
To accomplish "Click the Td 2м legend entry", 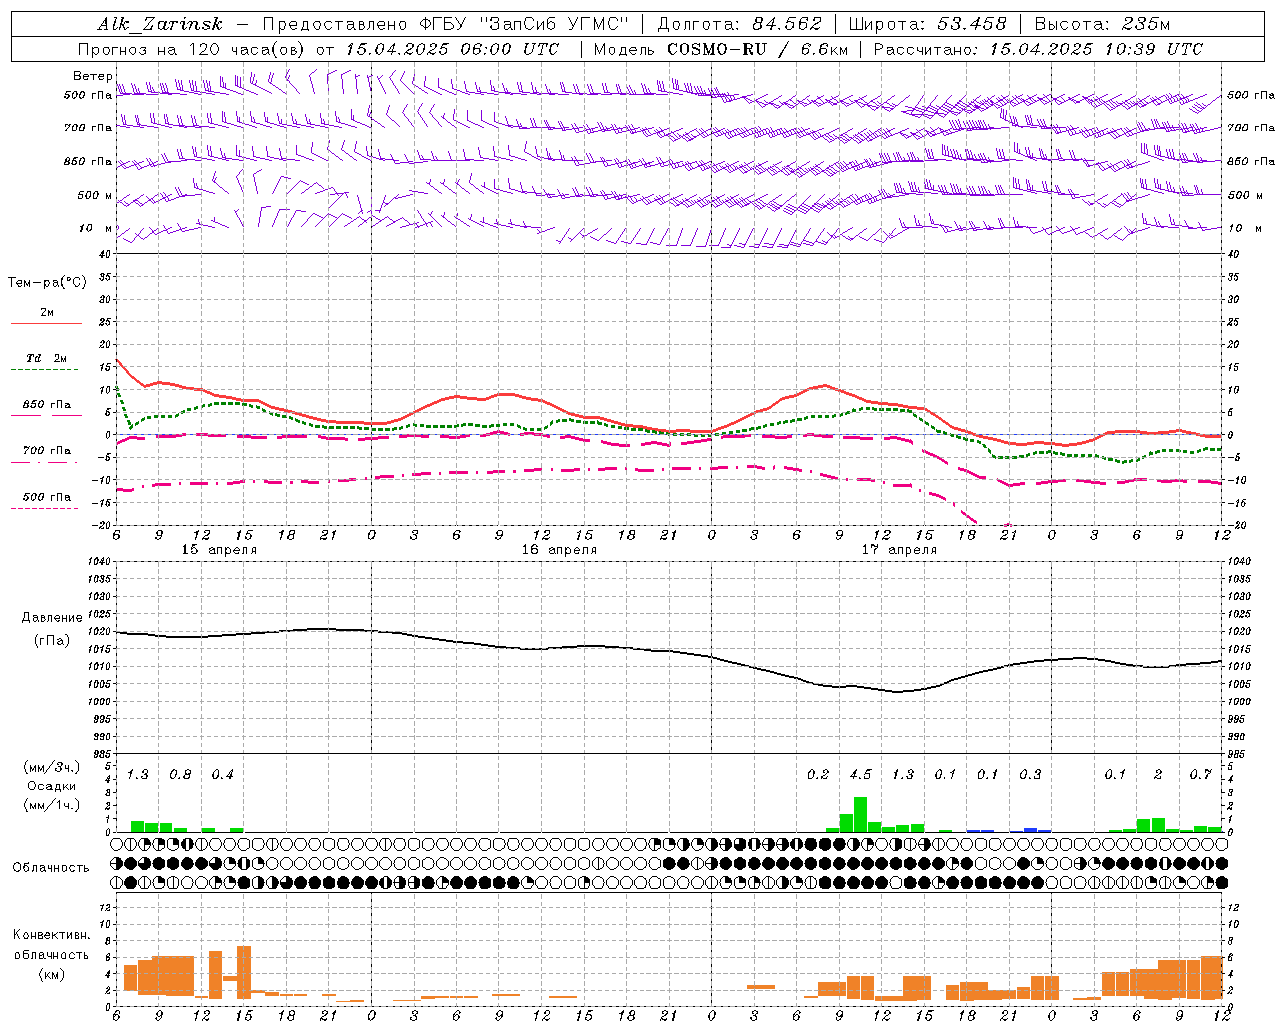I will (47, 358).
